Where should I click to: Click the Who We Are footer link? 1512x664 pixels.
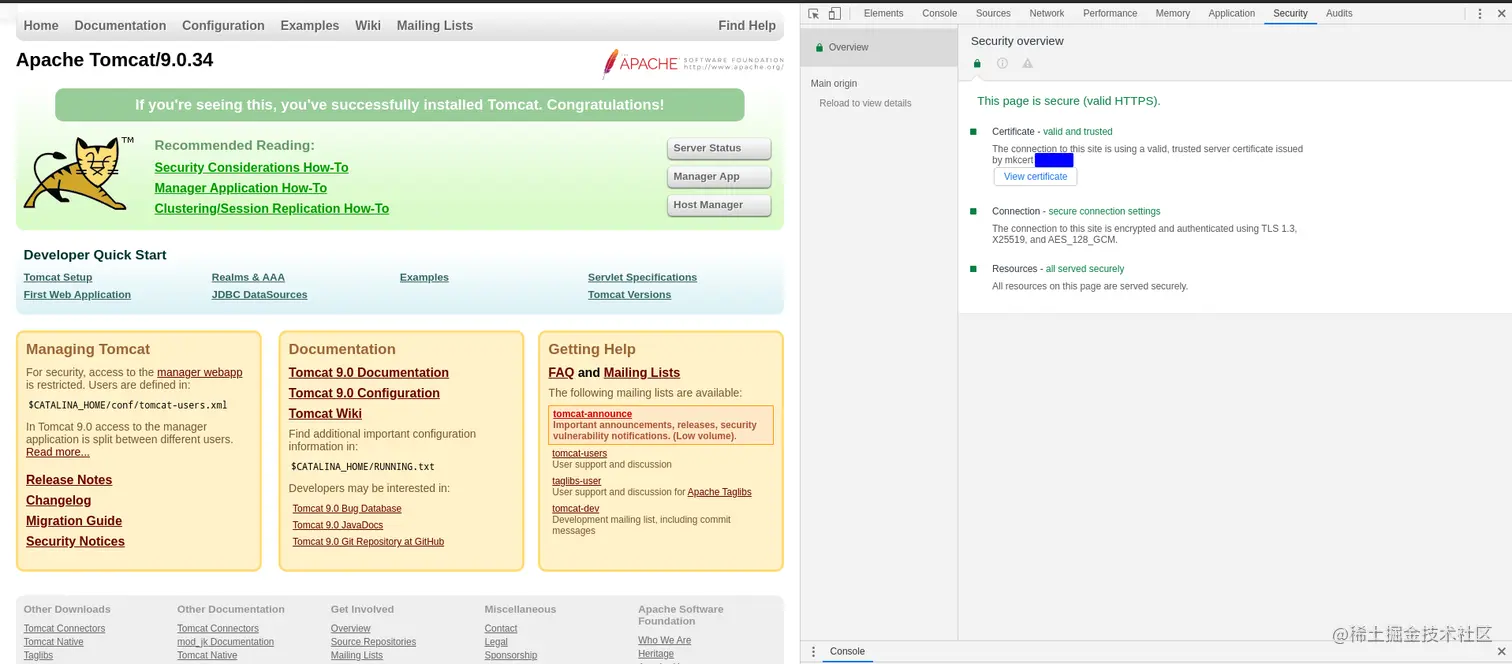(664, 640)
